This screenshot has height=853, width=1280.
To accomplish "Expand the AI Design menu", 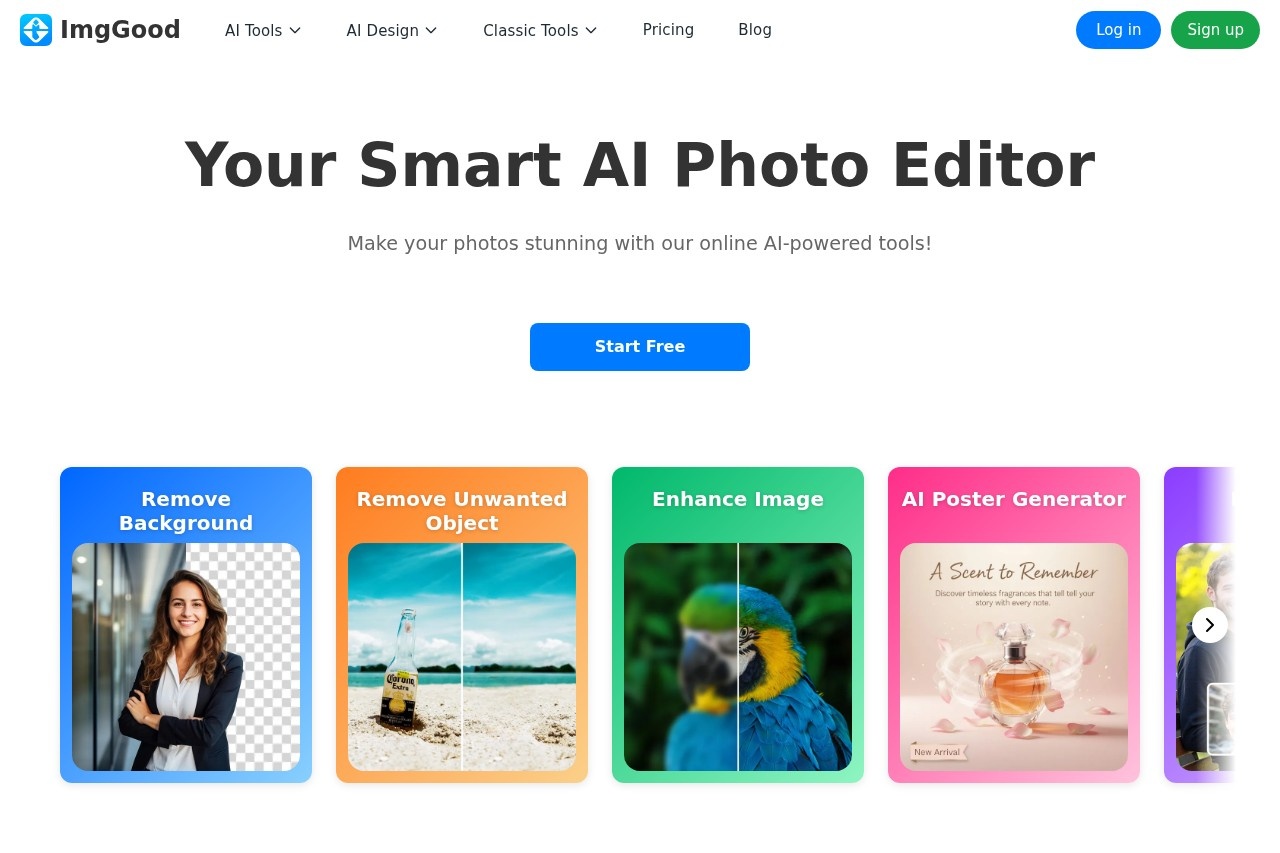I will (x=392, y=30).
